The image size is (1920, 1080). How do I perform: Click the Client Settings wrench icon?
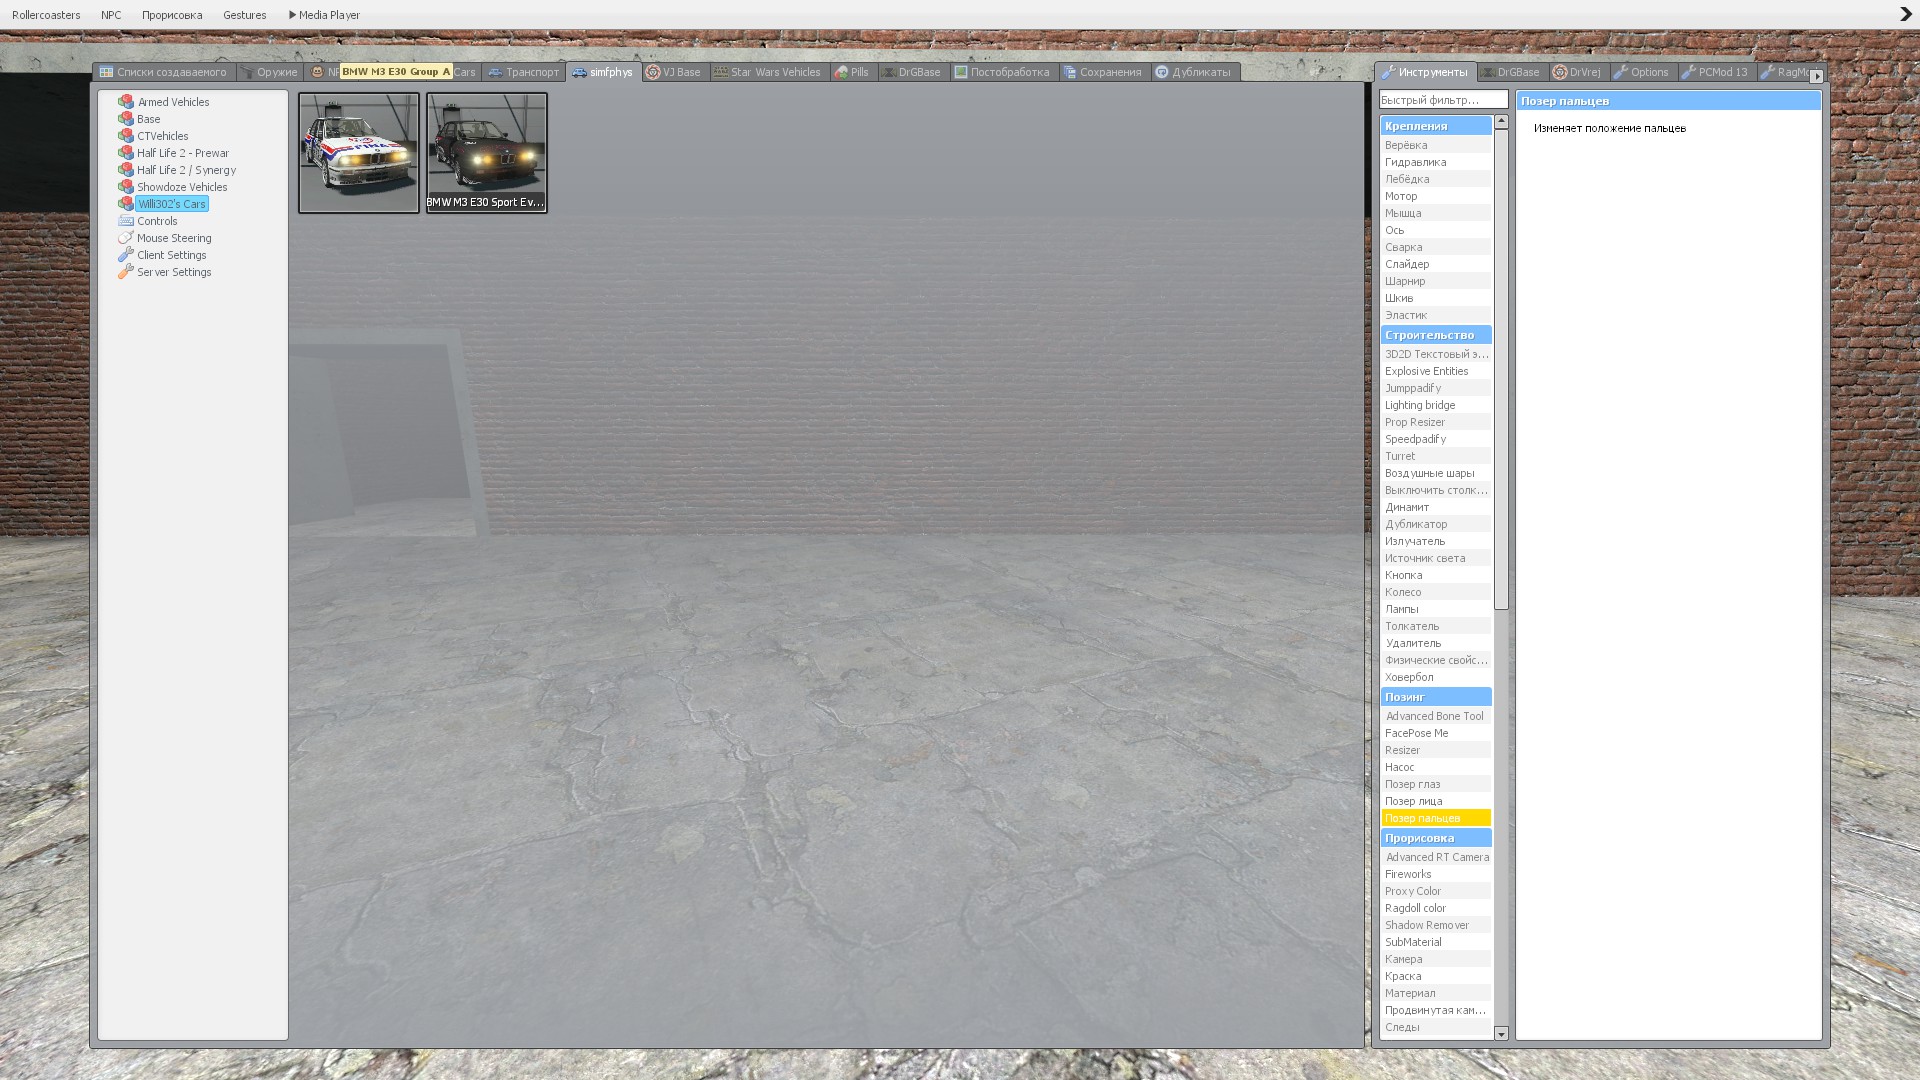tap(125, 255)
